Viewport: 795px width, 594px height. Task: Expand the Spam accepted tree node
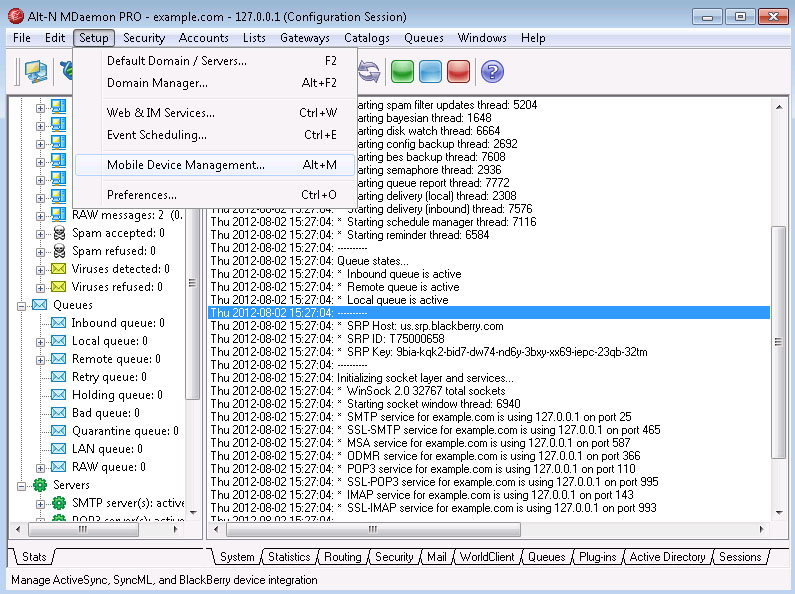click(40, 234)
